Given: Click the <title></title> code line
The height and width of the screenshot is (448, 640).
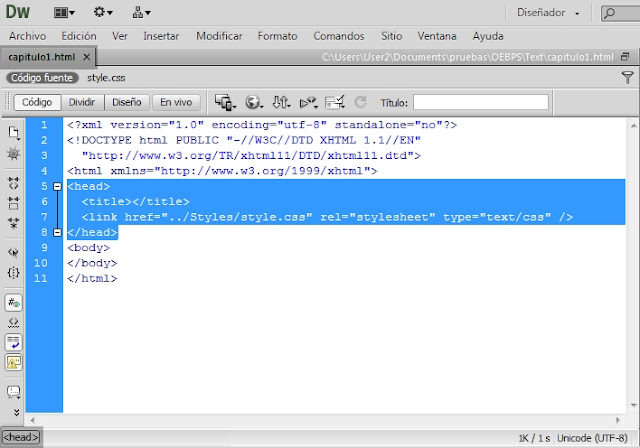Looking at the screenshot, I should [136, 202].
